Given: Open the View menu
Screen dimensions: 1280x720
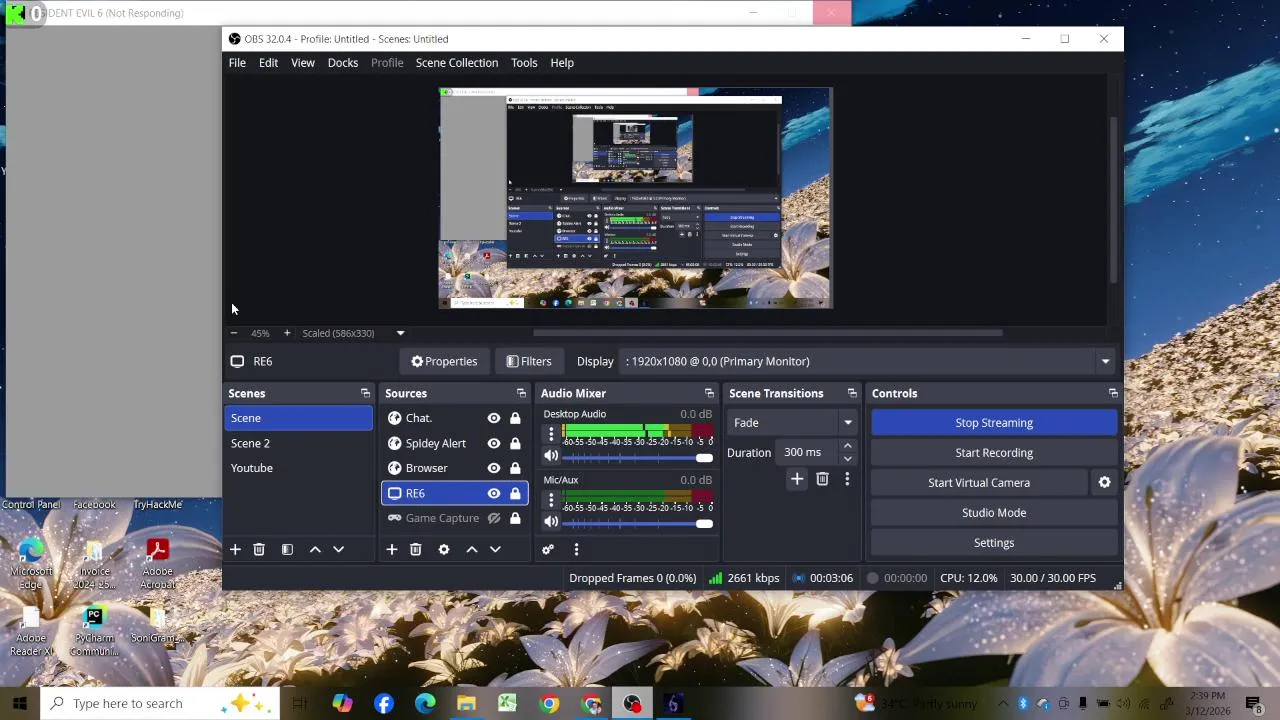Looking at the screenshot, I should click(x=303, y=63).
